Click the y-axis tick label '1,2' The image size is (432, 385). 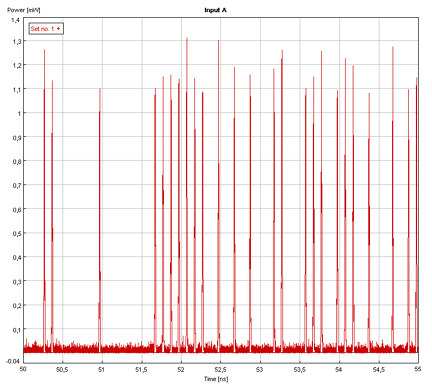[17, 65]
